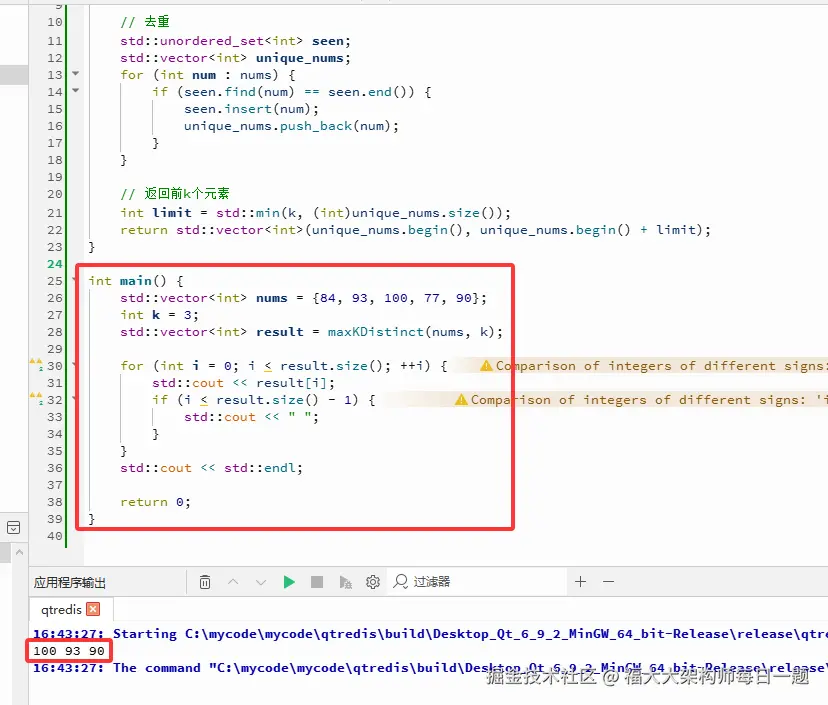The image size is (828, 705).
Task: Click 'limit' variable on line 21
Action: [172, 212]
